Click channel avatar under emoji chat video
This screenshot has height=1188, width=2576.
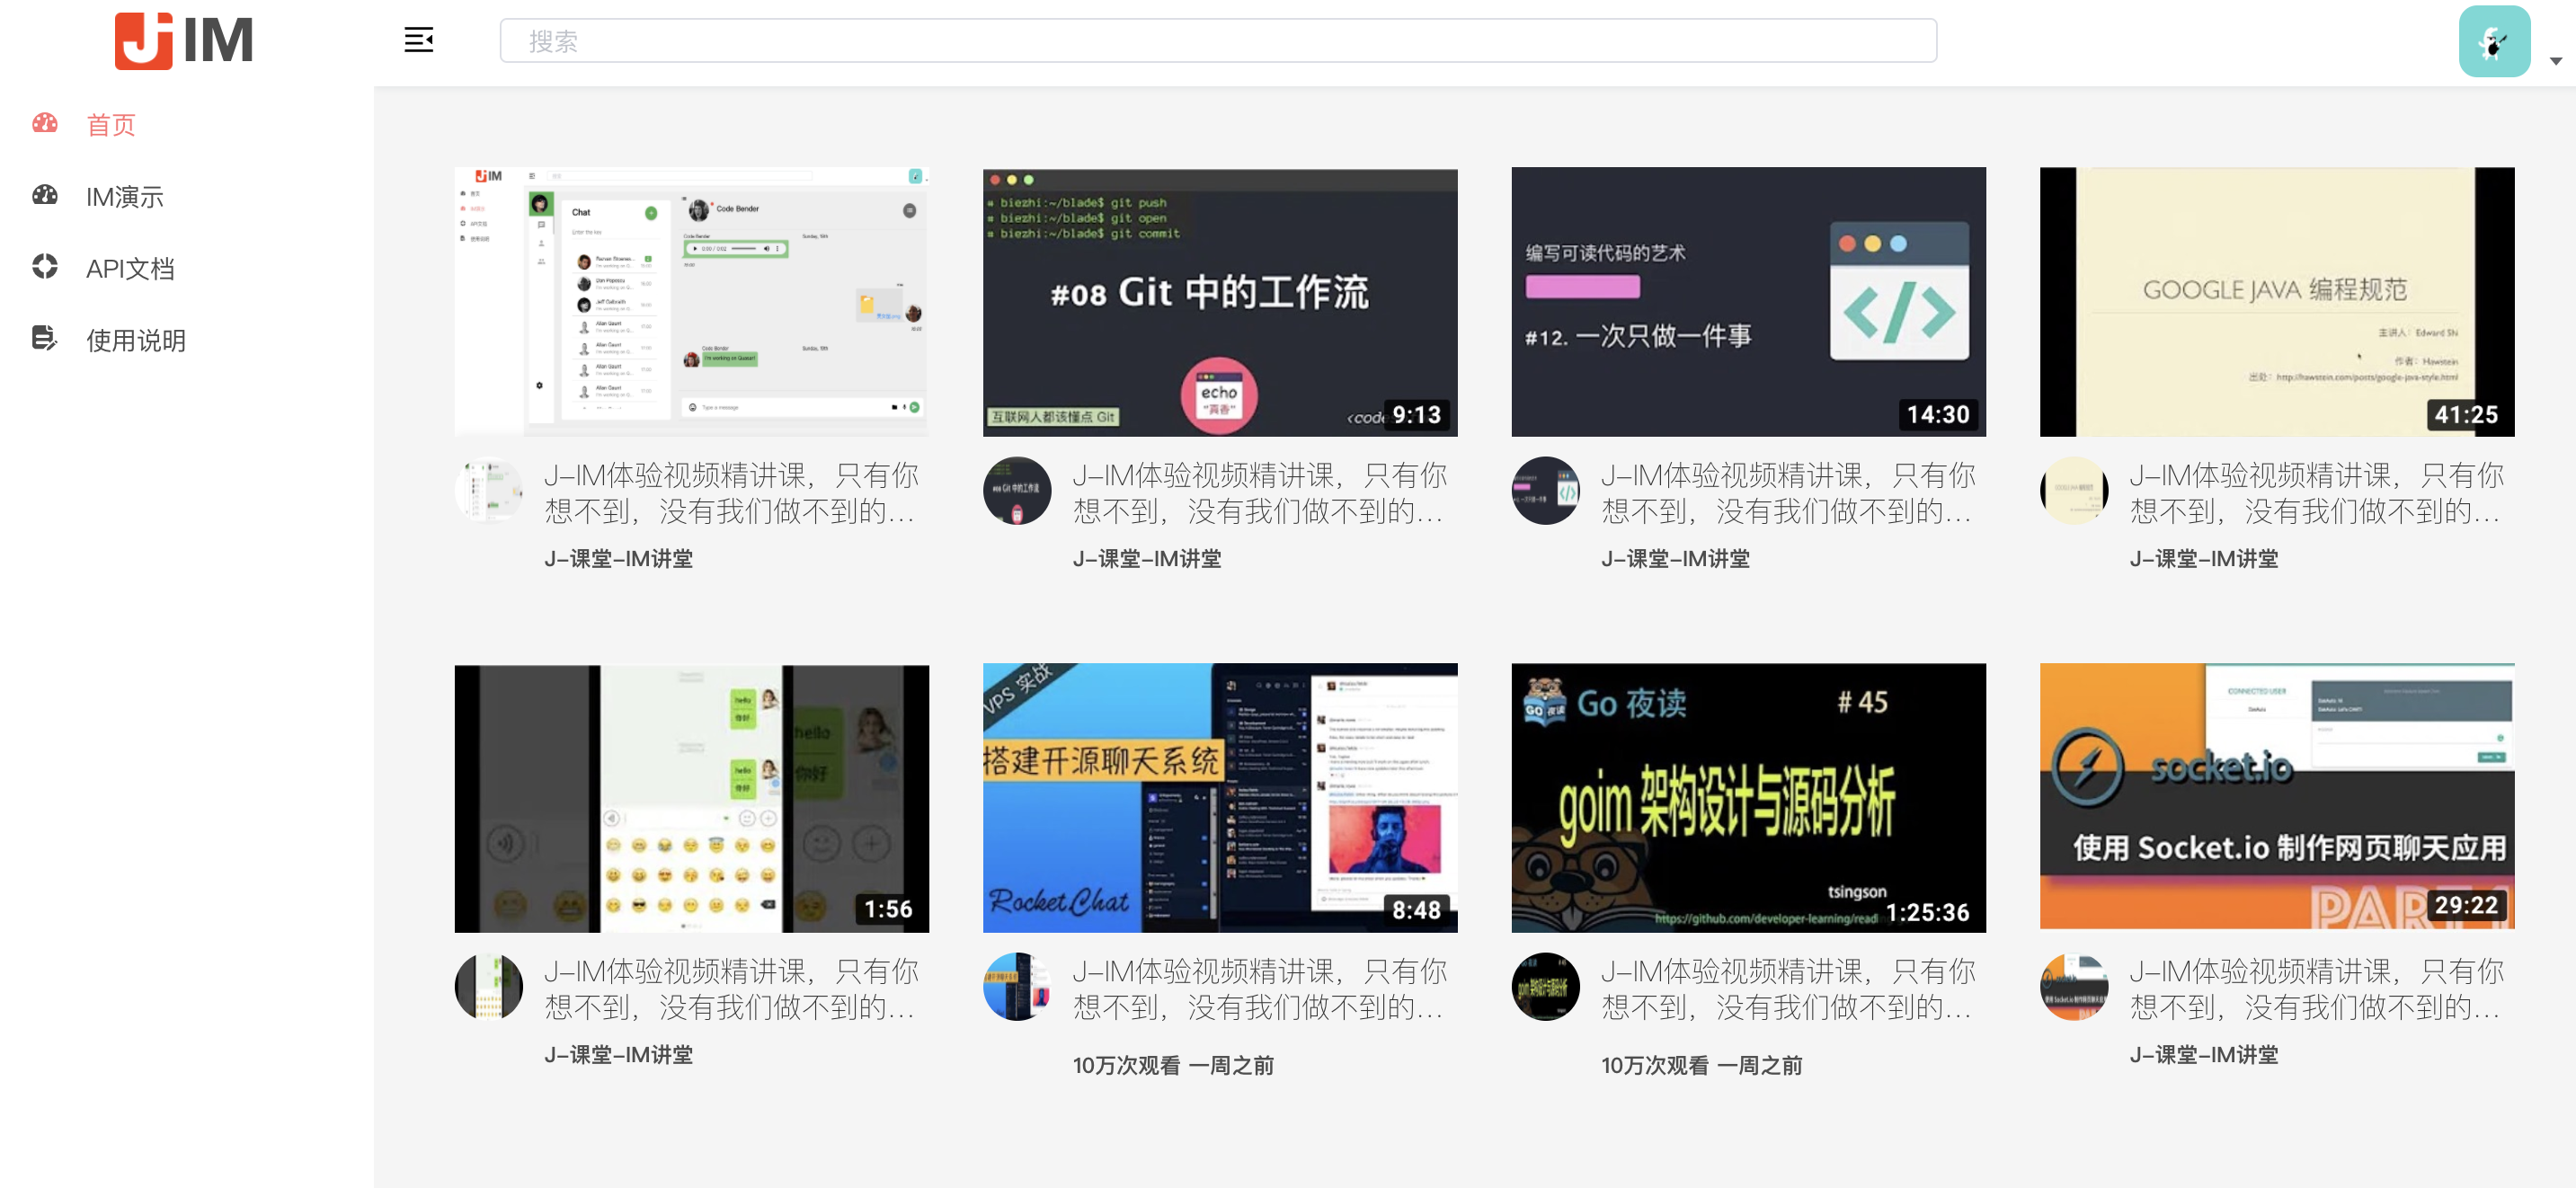[489, 987]
